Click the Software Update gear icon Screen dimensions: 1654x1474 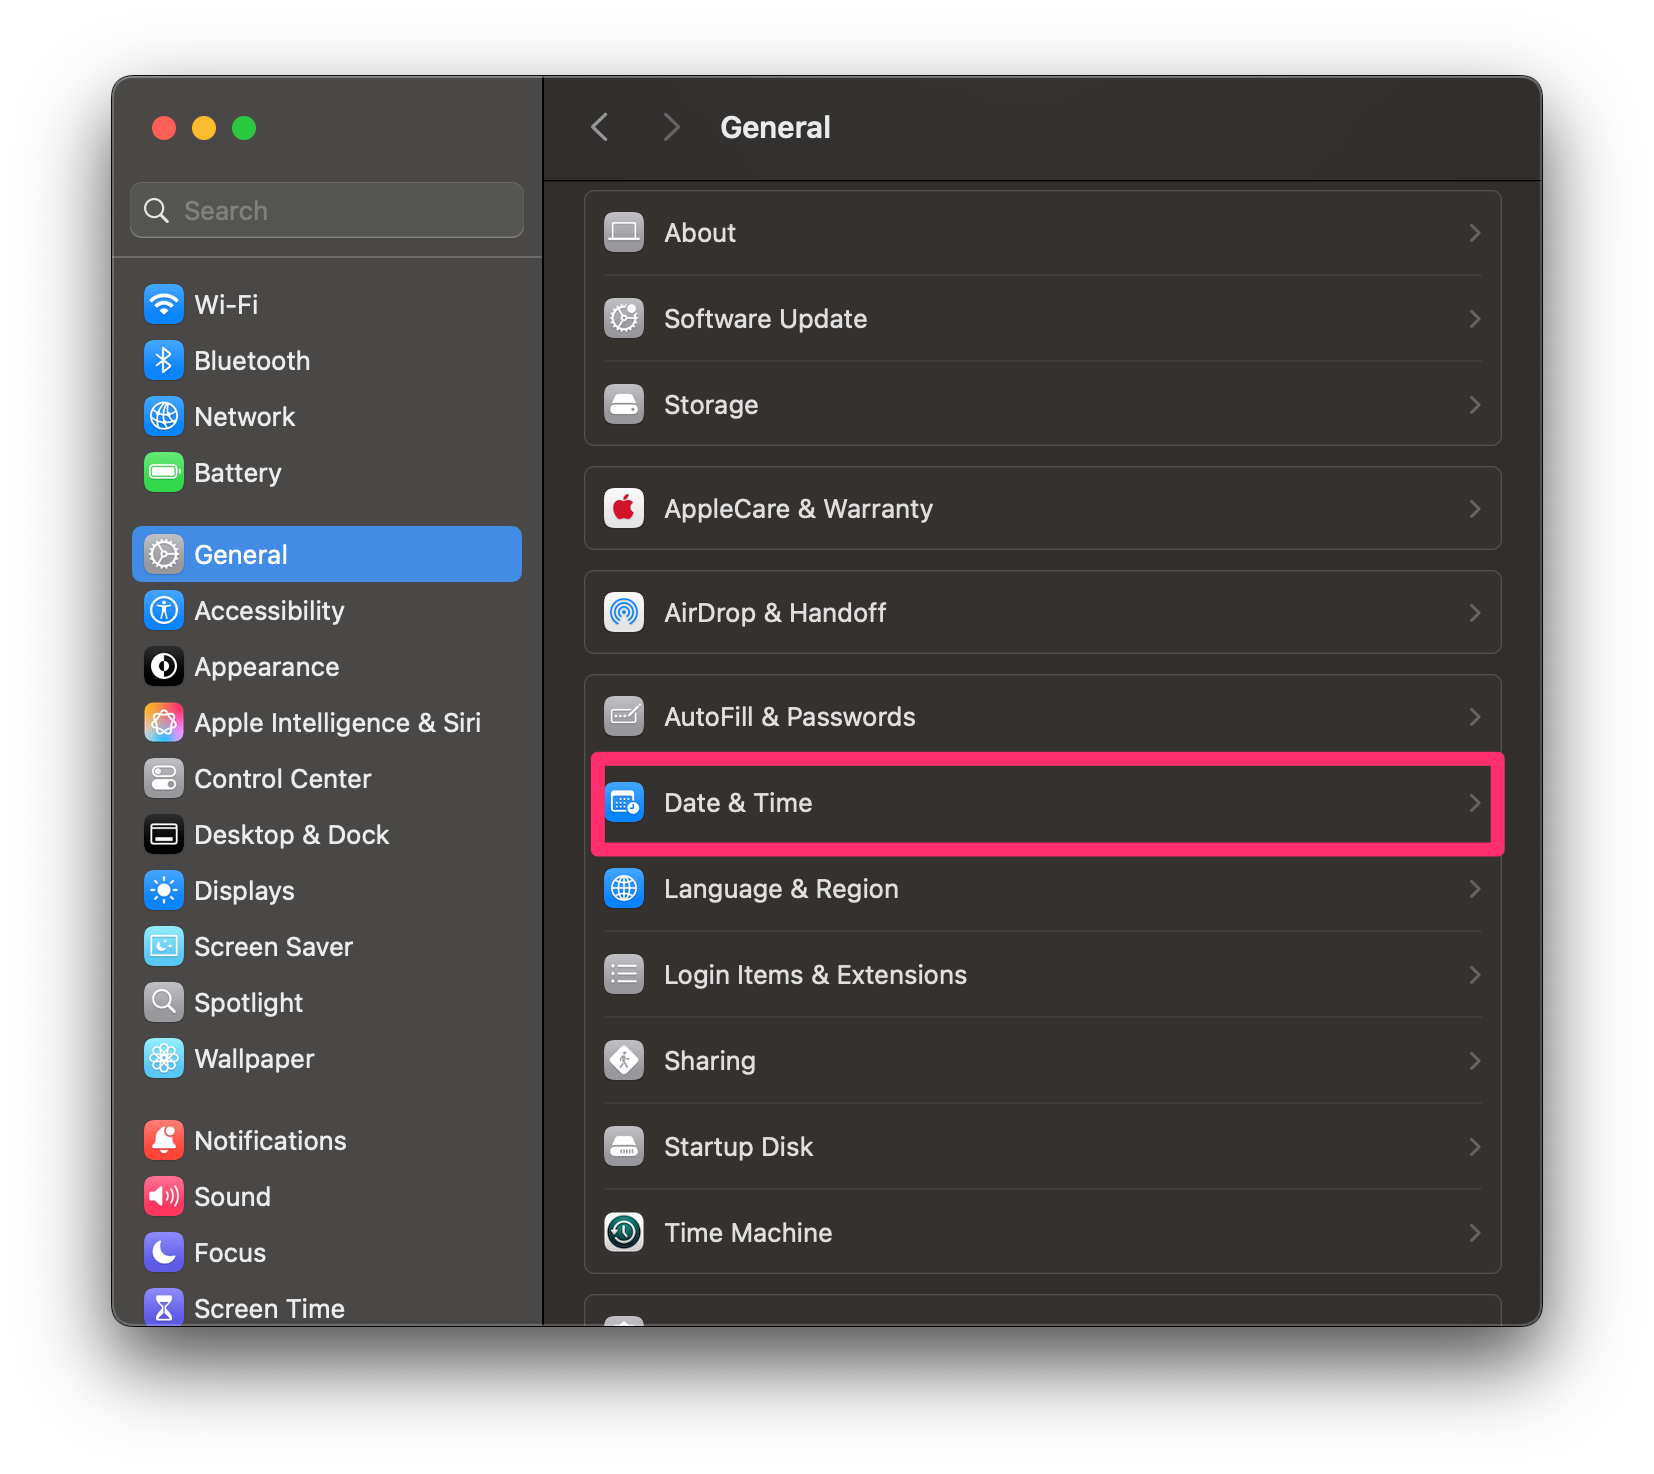(x=624, y=318)
